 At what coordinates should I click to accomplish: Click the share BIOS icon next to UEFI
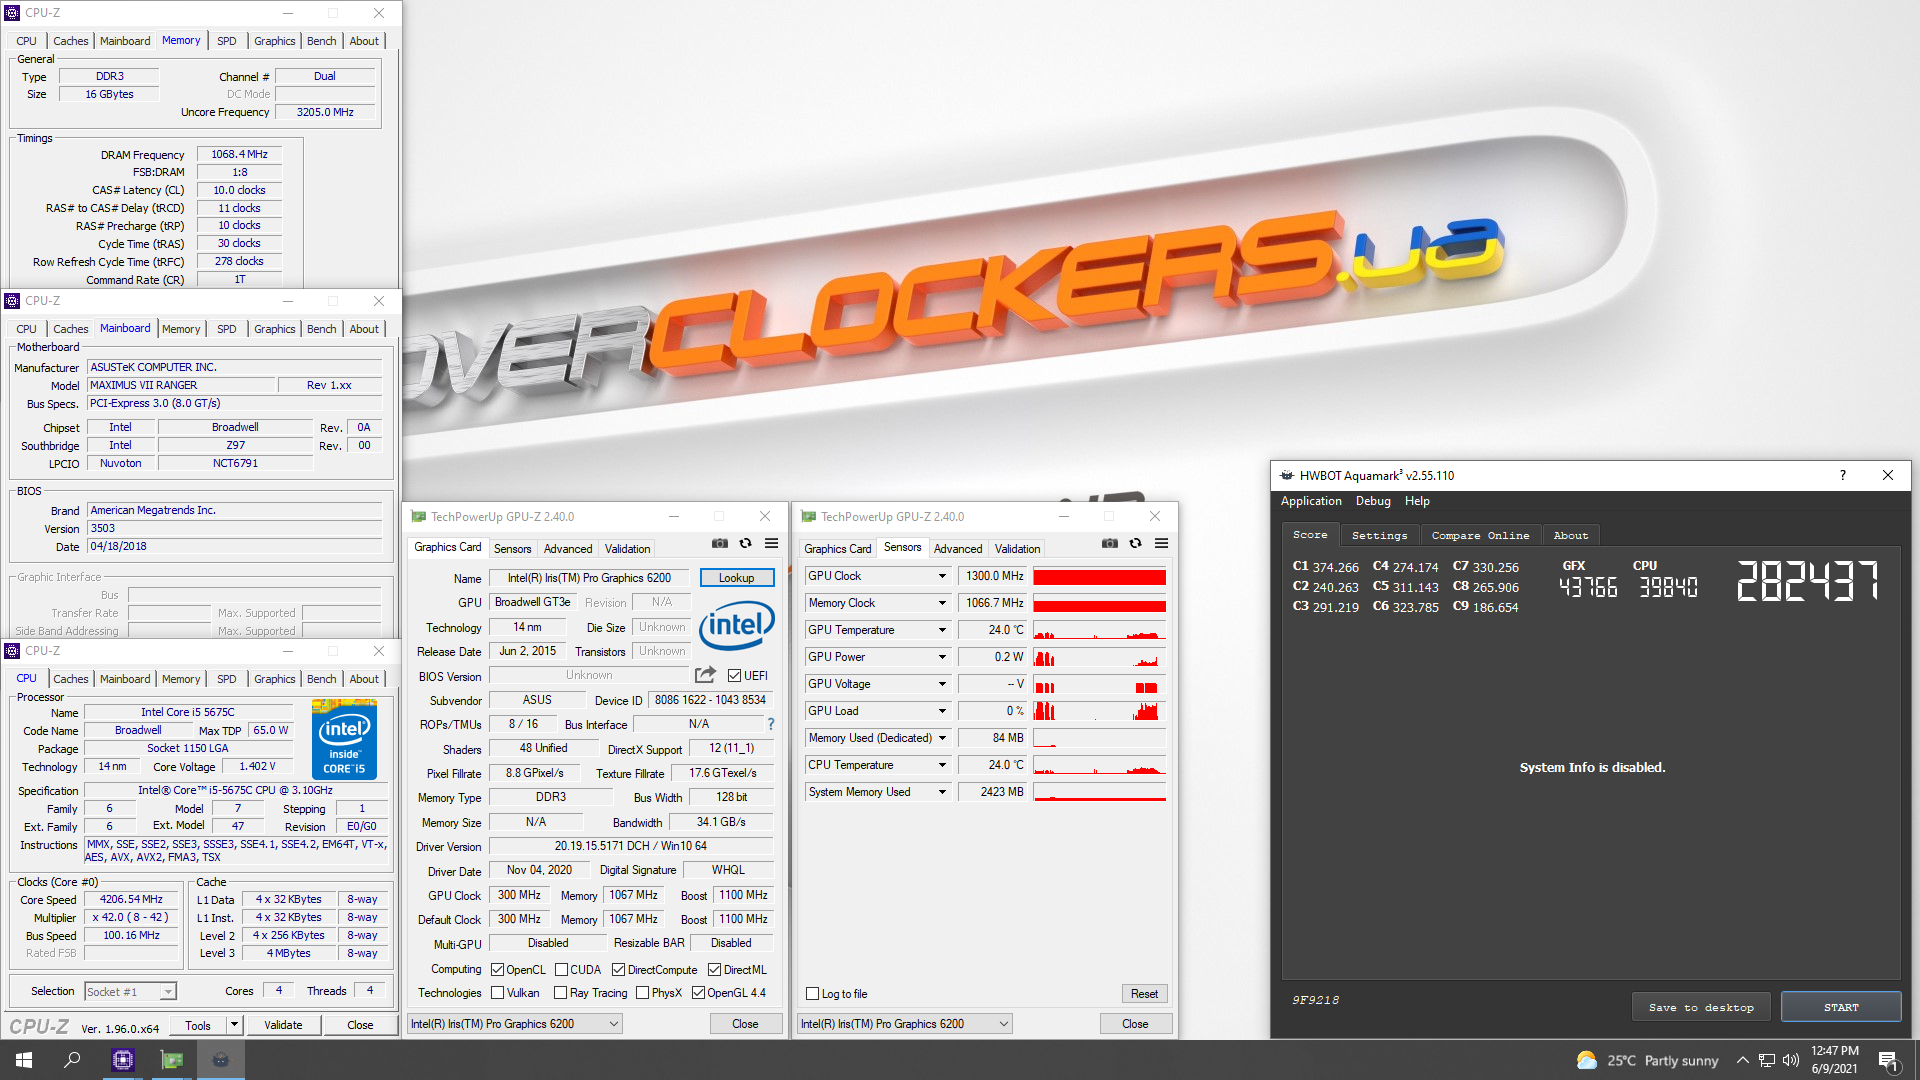[706, 675]
